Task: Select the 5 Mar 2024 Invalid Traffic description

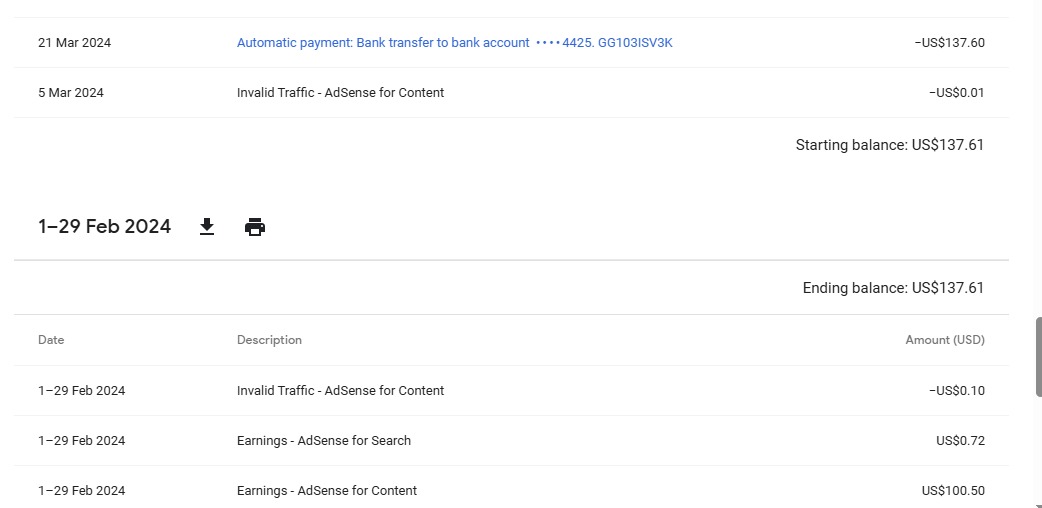Action: pos(340,92)
